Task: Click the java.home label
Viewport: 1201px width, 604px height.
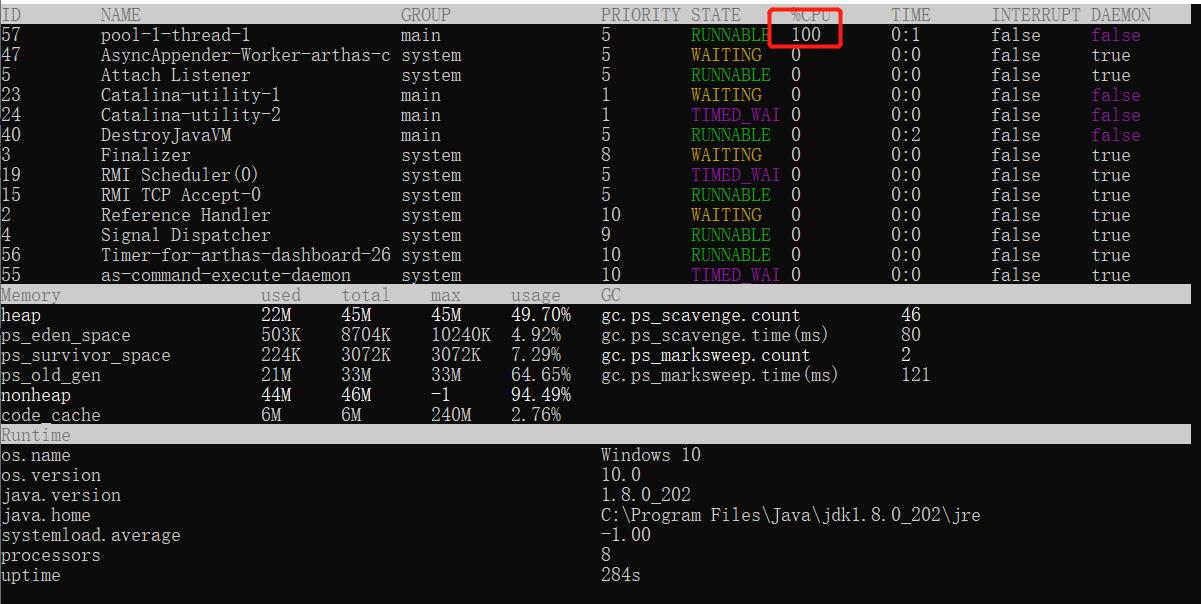Action: coord(46,515)
